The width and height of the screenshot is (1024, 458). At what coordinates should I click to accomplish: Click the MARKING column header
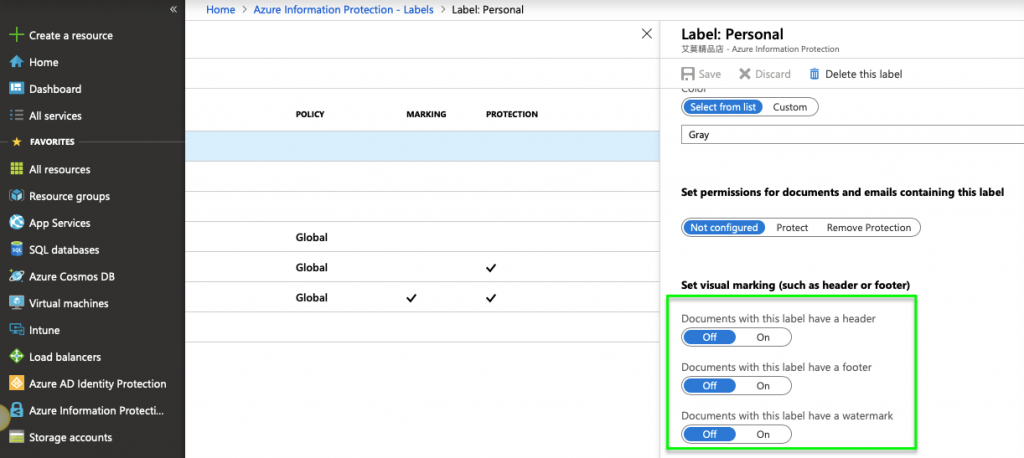(x=426, y=114)
